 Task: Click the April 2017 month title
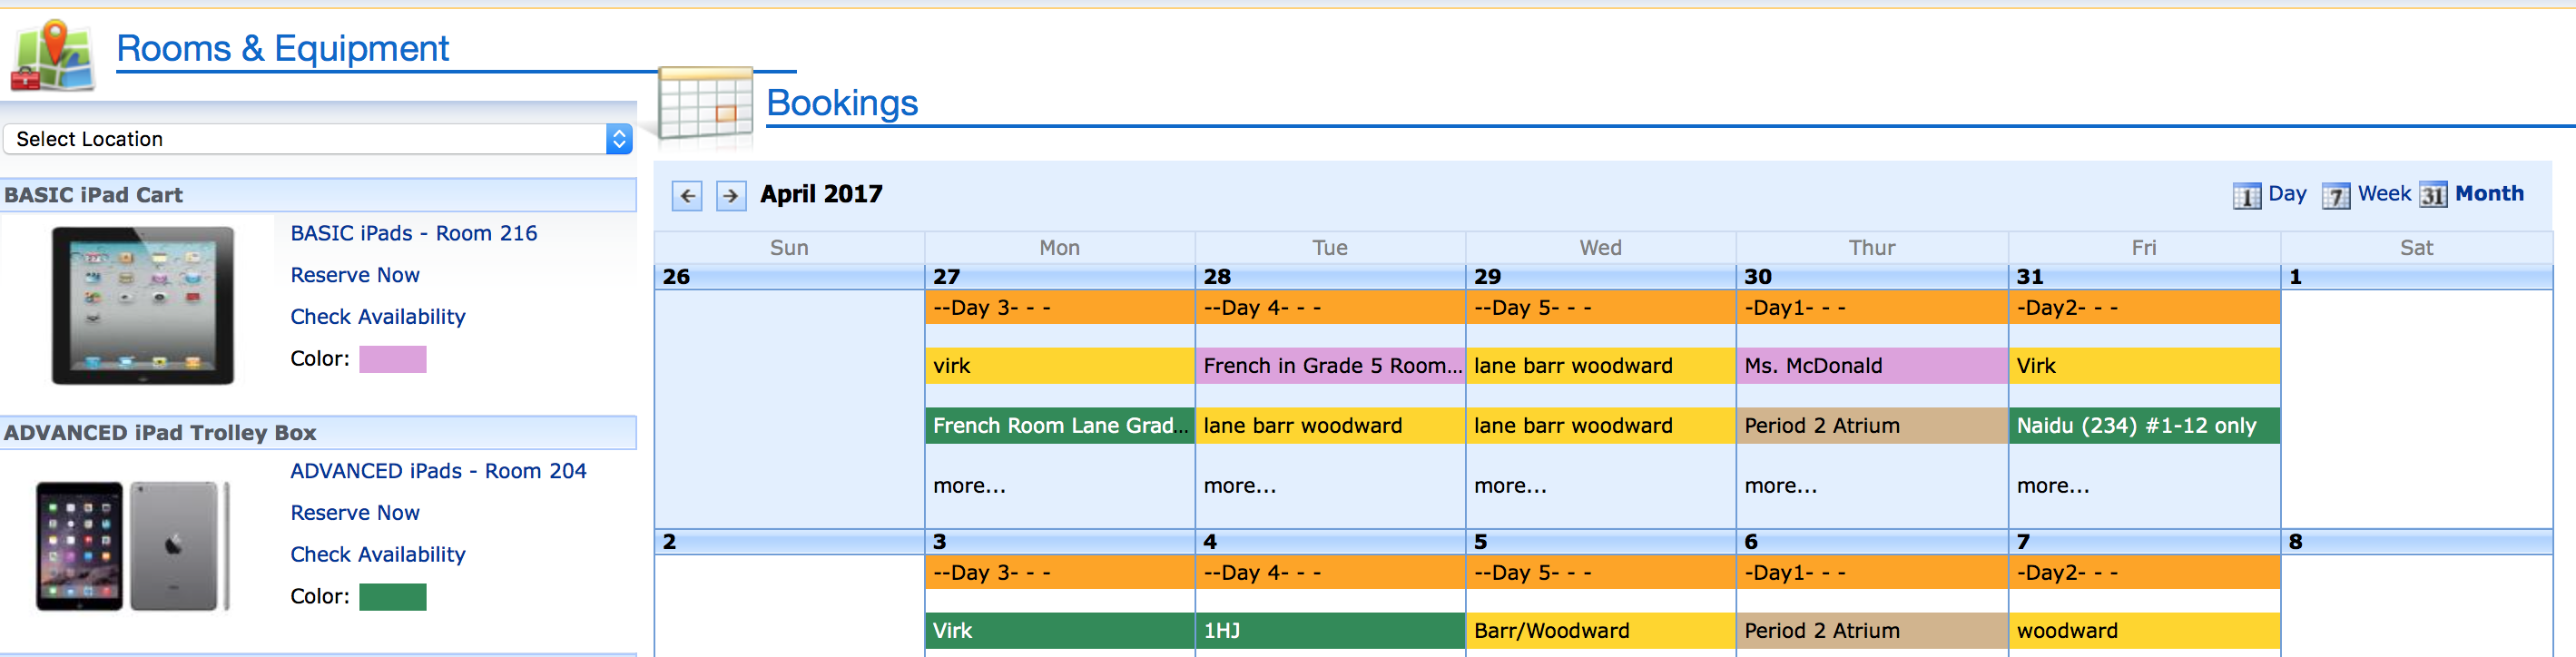coord(821,194)
